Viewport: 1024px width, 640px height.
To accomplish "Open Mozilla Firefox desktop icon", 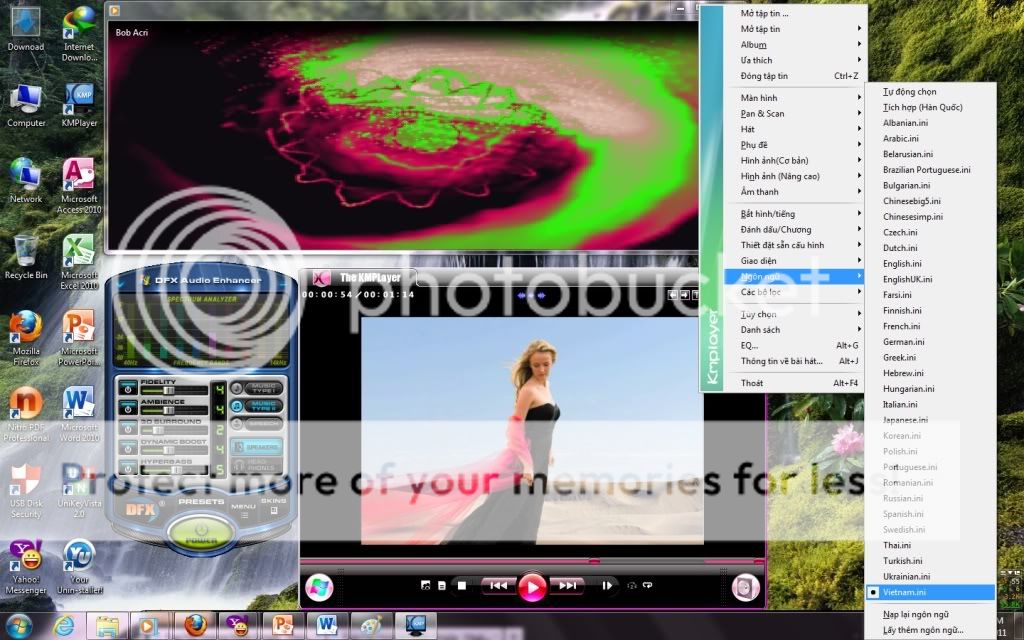I will (x=26, y=339).
